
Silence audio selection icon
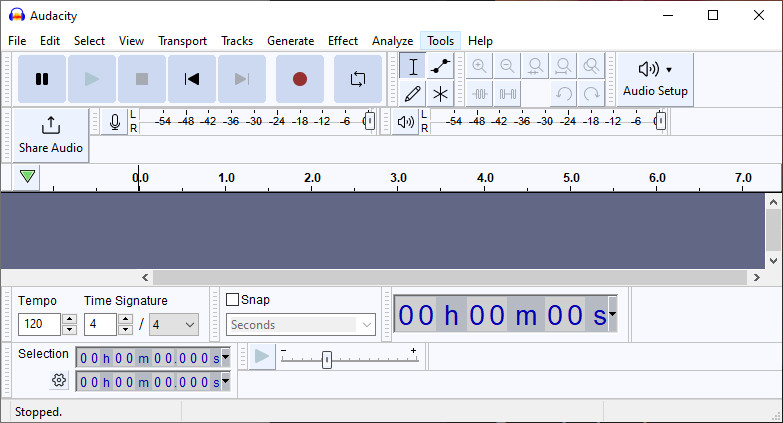pyautogui.click(x=507, y=94)
